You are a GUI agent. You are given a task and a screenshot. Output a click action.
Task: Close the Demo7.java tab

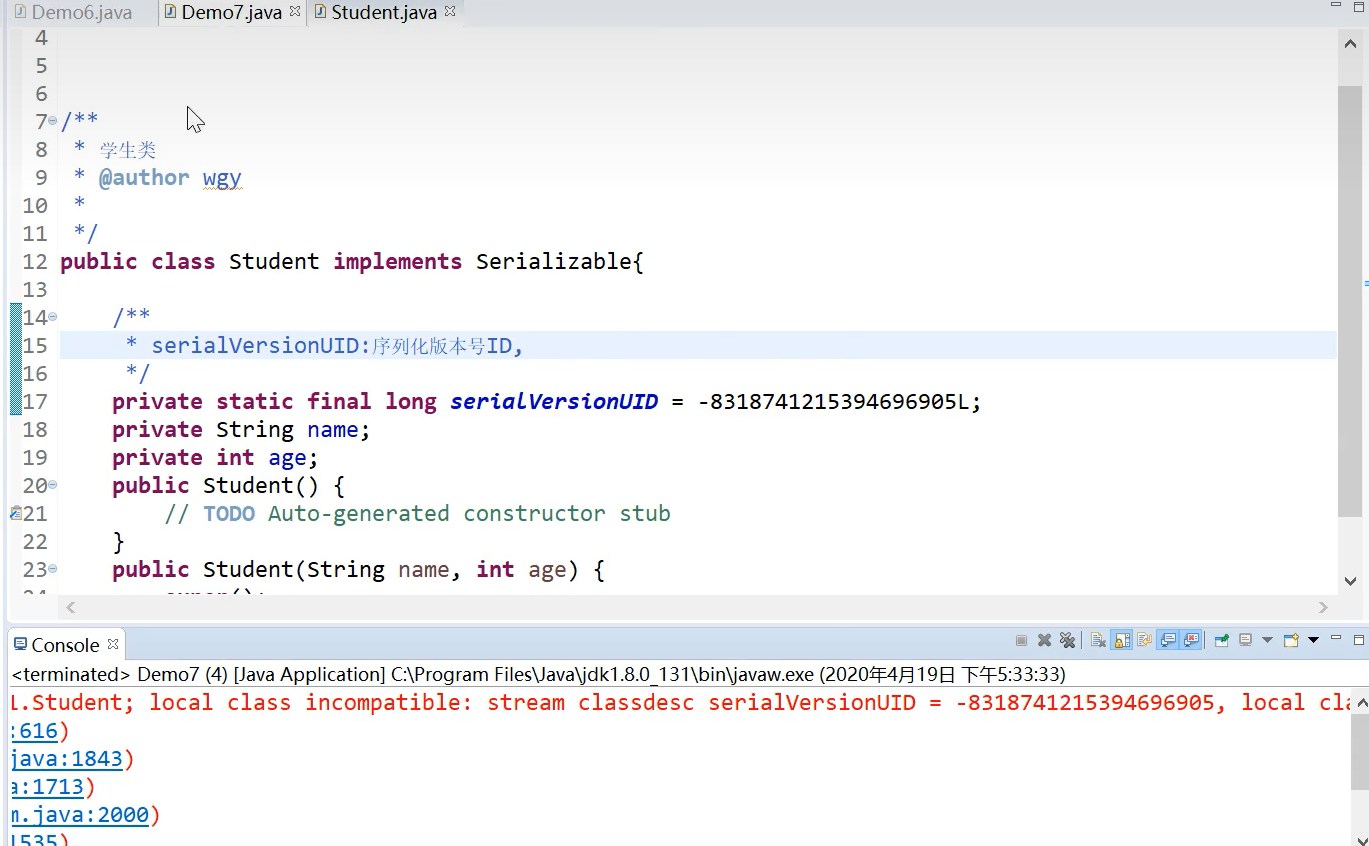(x=295, y=12)
